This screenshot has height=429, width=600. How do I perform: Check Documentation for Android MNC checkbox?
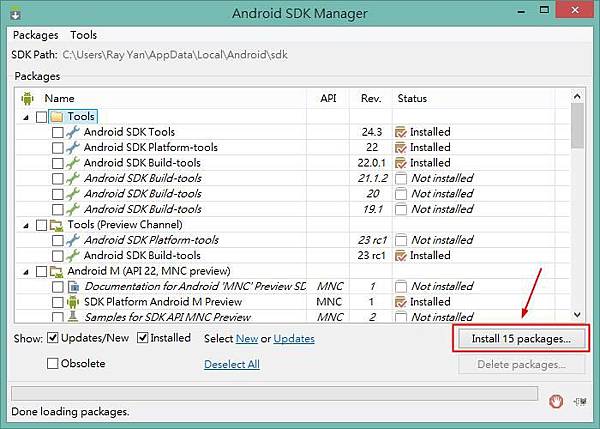58,287
